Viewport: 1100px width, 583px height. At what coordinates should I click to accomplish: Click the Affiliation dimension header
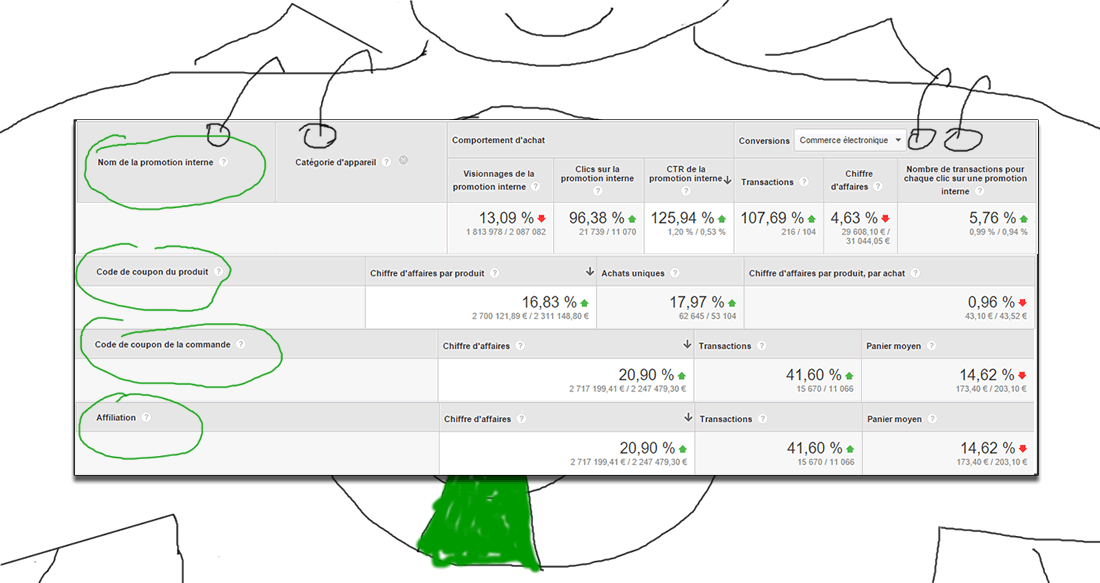pyautogui.click(x=116, y=418)
